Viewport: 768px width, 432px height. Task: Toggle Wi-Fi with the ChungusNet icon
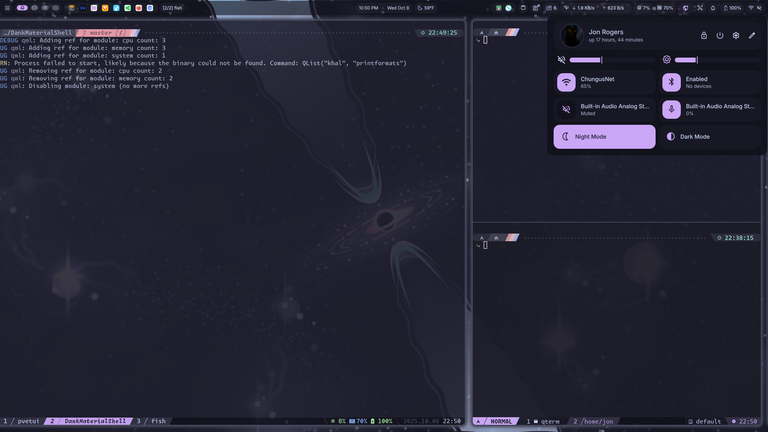point(566,82)
